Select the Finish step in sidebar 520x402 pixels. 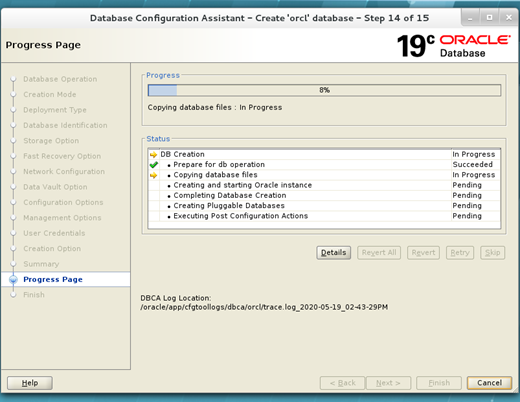click(x=34, y=295)
